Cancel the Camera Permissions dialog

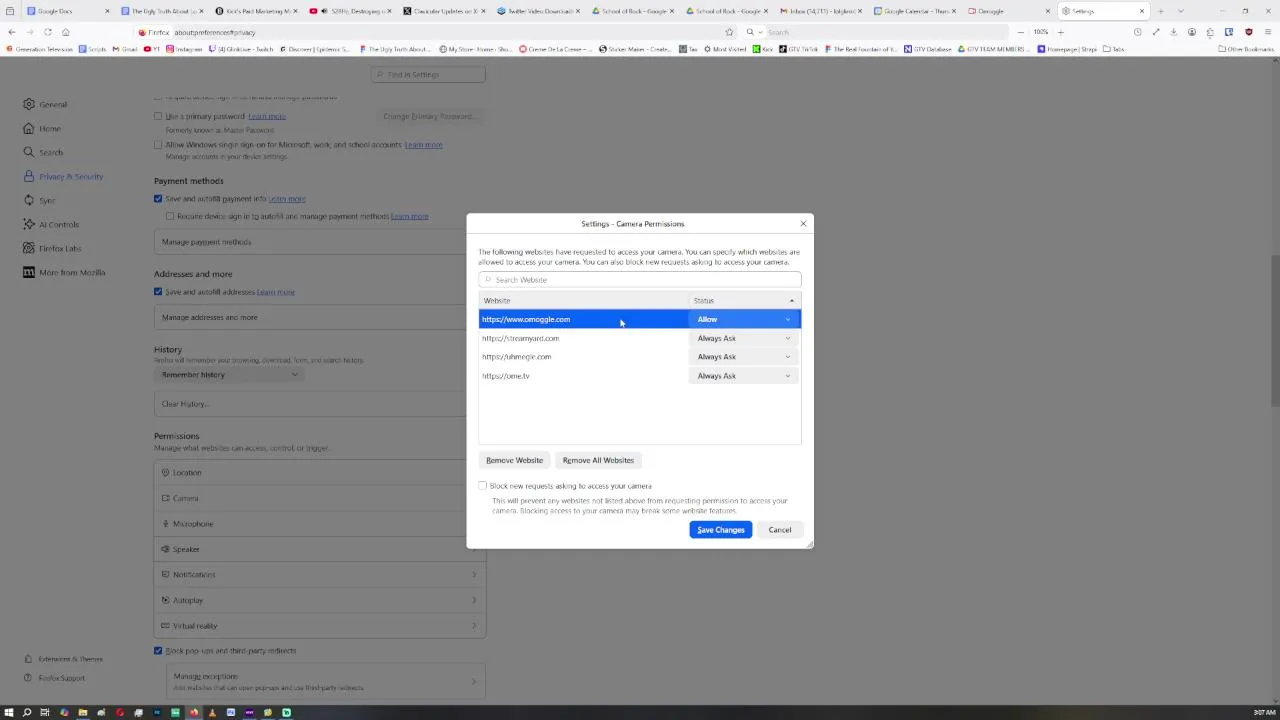click(x=779, y=530)
